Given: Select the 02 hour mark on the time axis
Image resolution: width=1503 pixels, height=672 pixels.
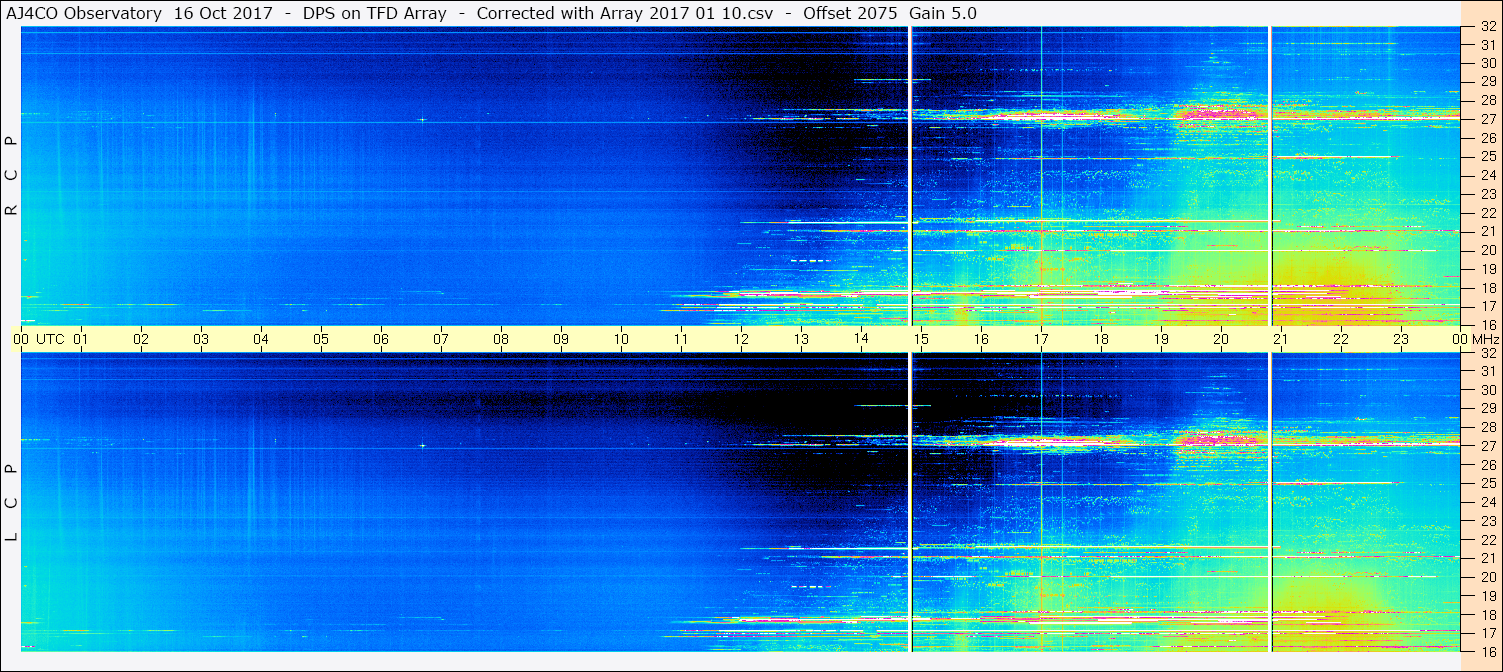Looking at the screenshot, I should (141, 339).
